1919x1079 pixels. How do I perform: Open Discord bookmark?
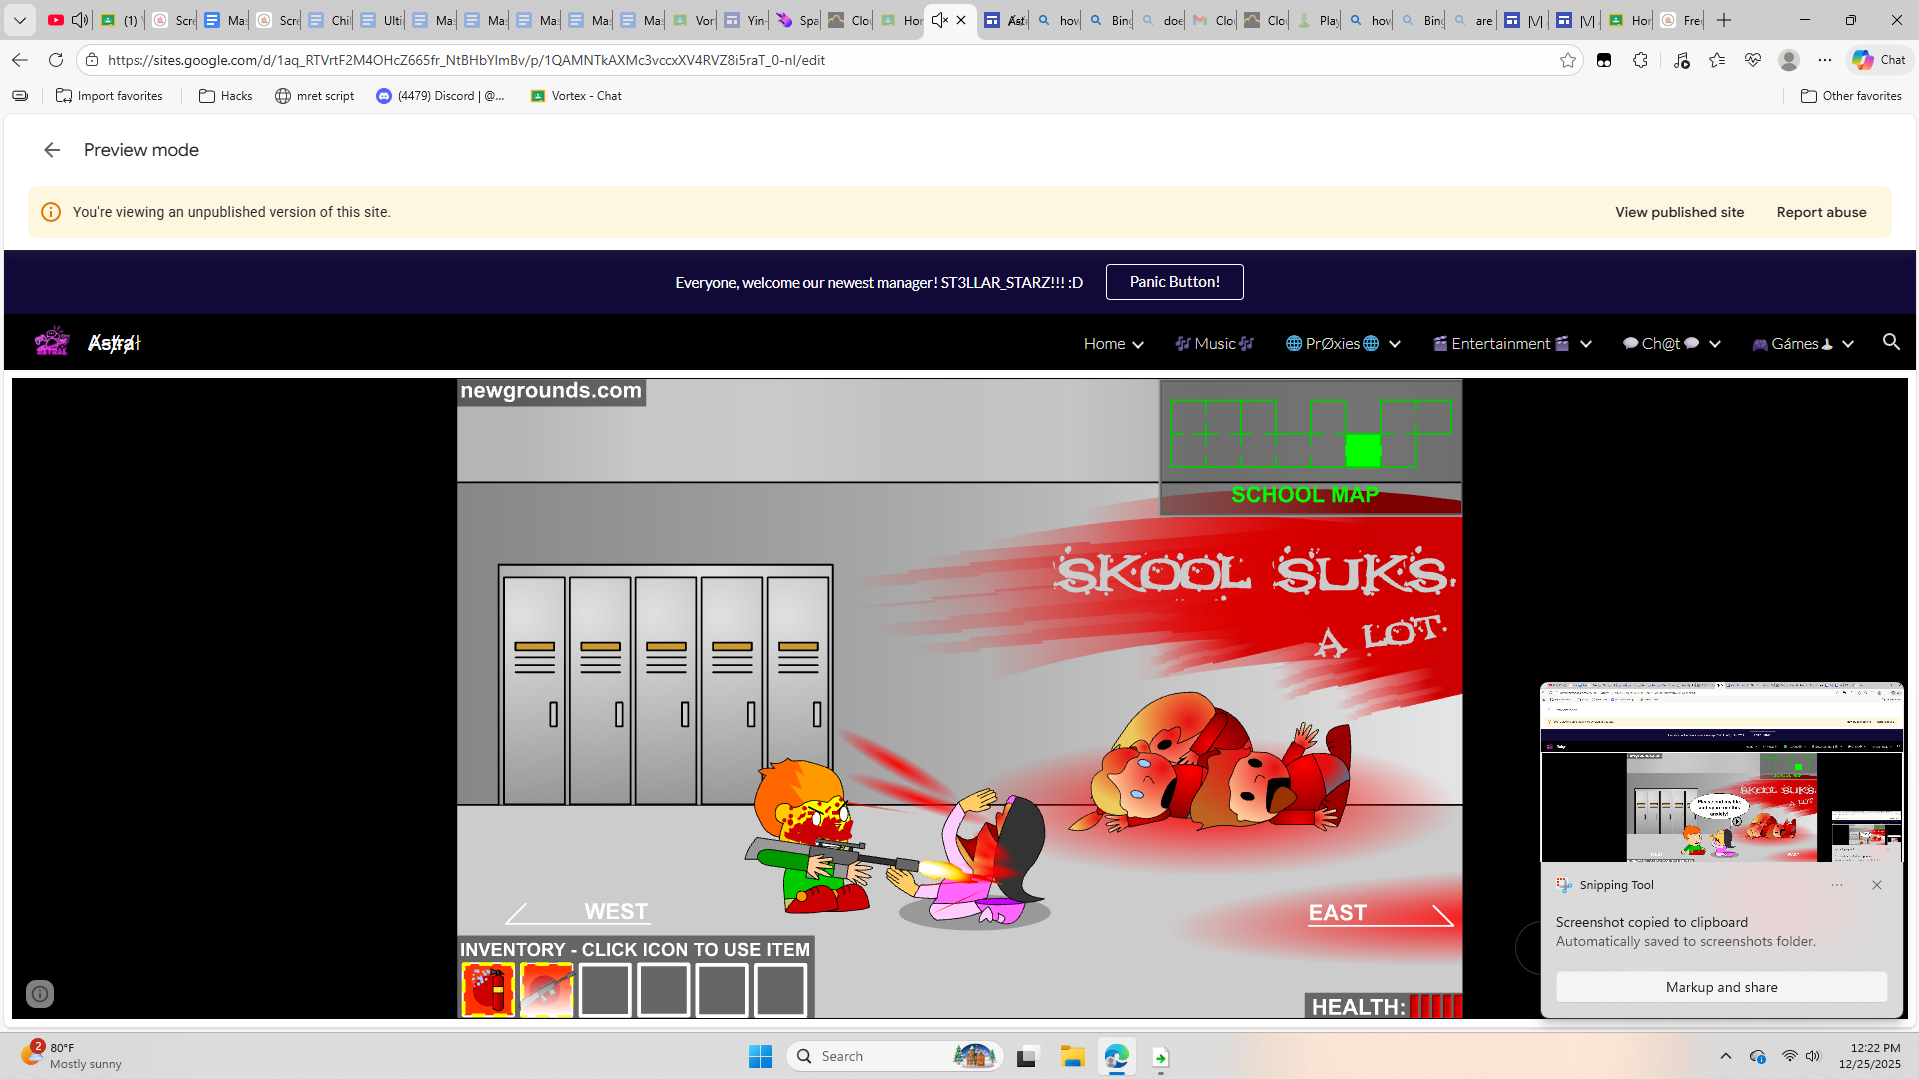[x=440, y=96]
